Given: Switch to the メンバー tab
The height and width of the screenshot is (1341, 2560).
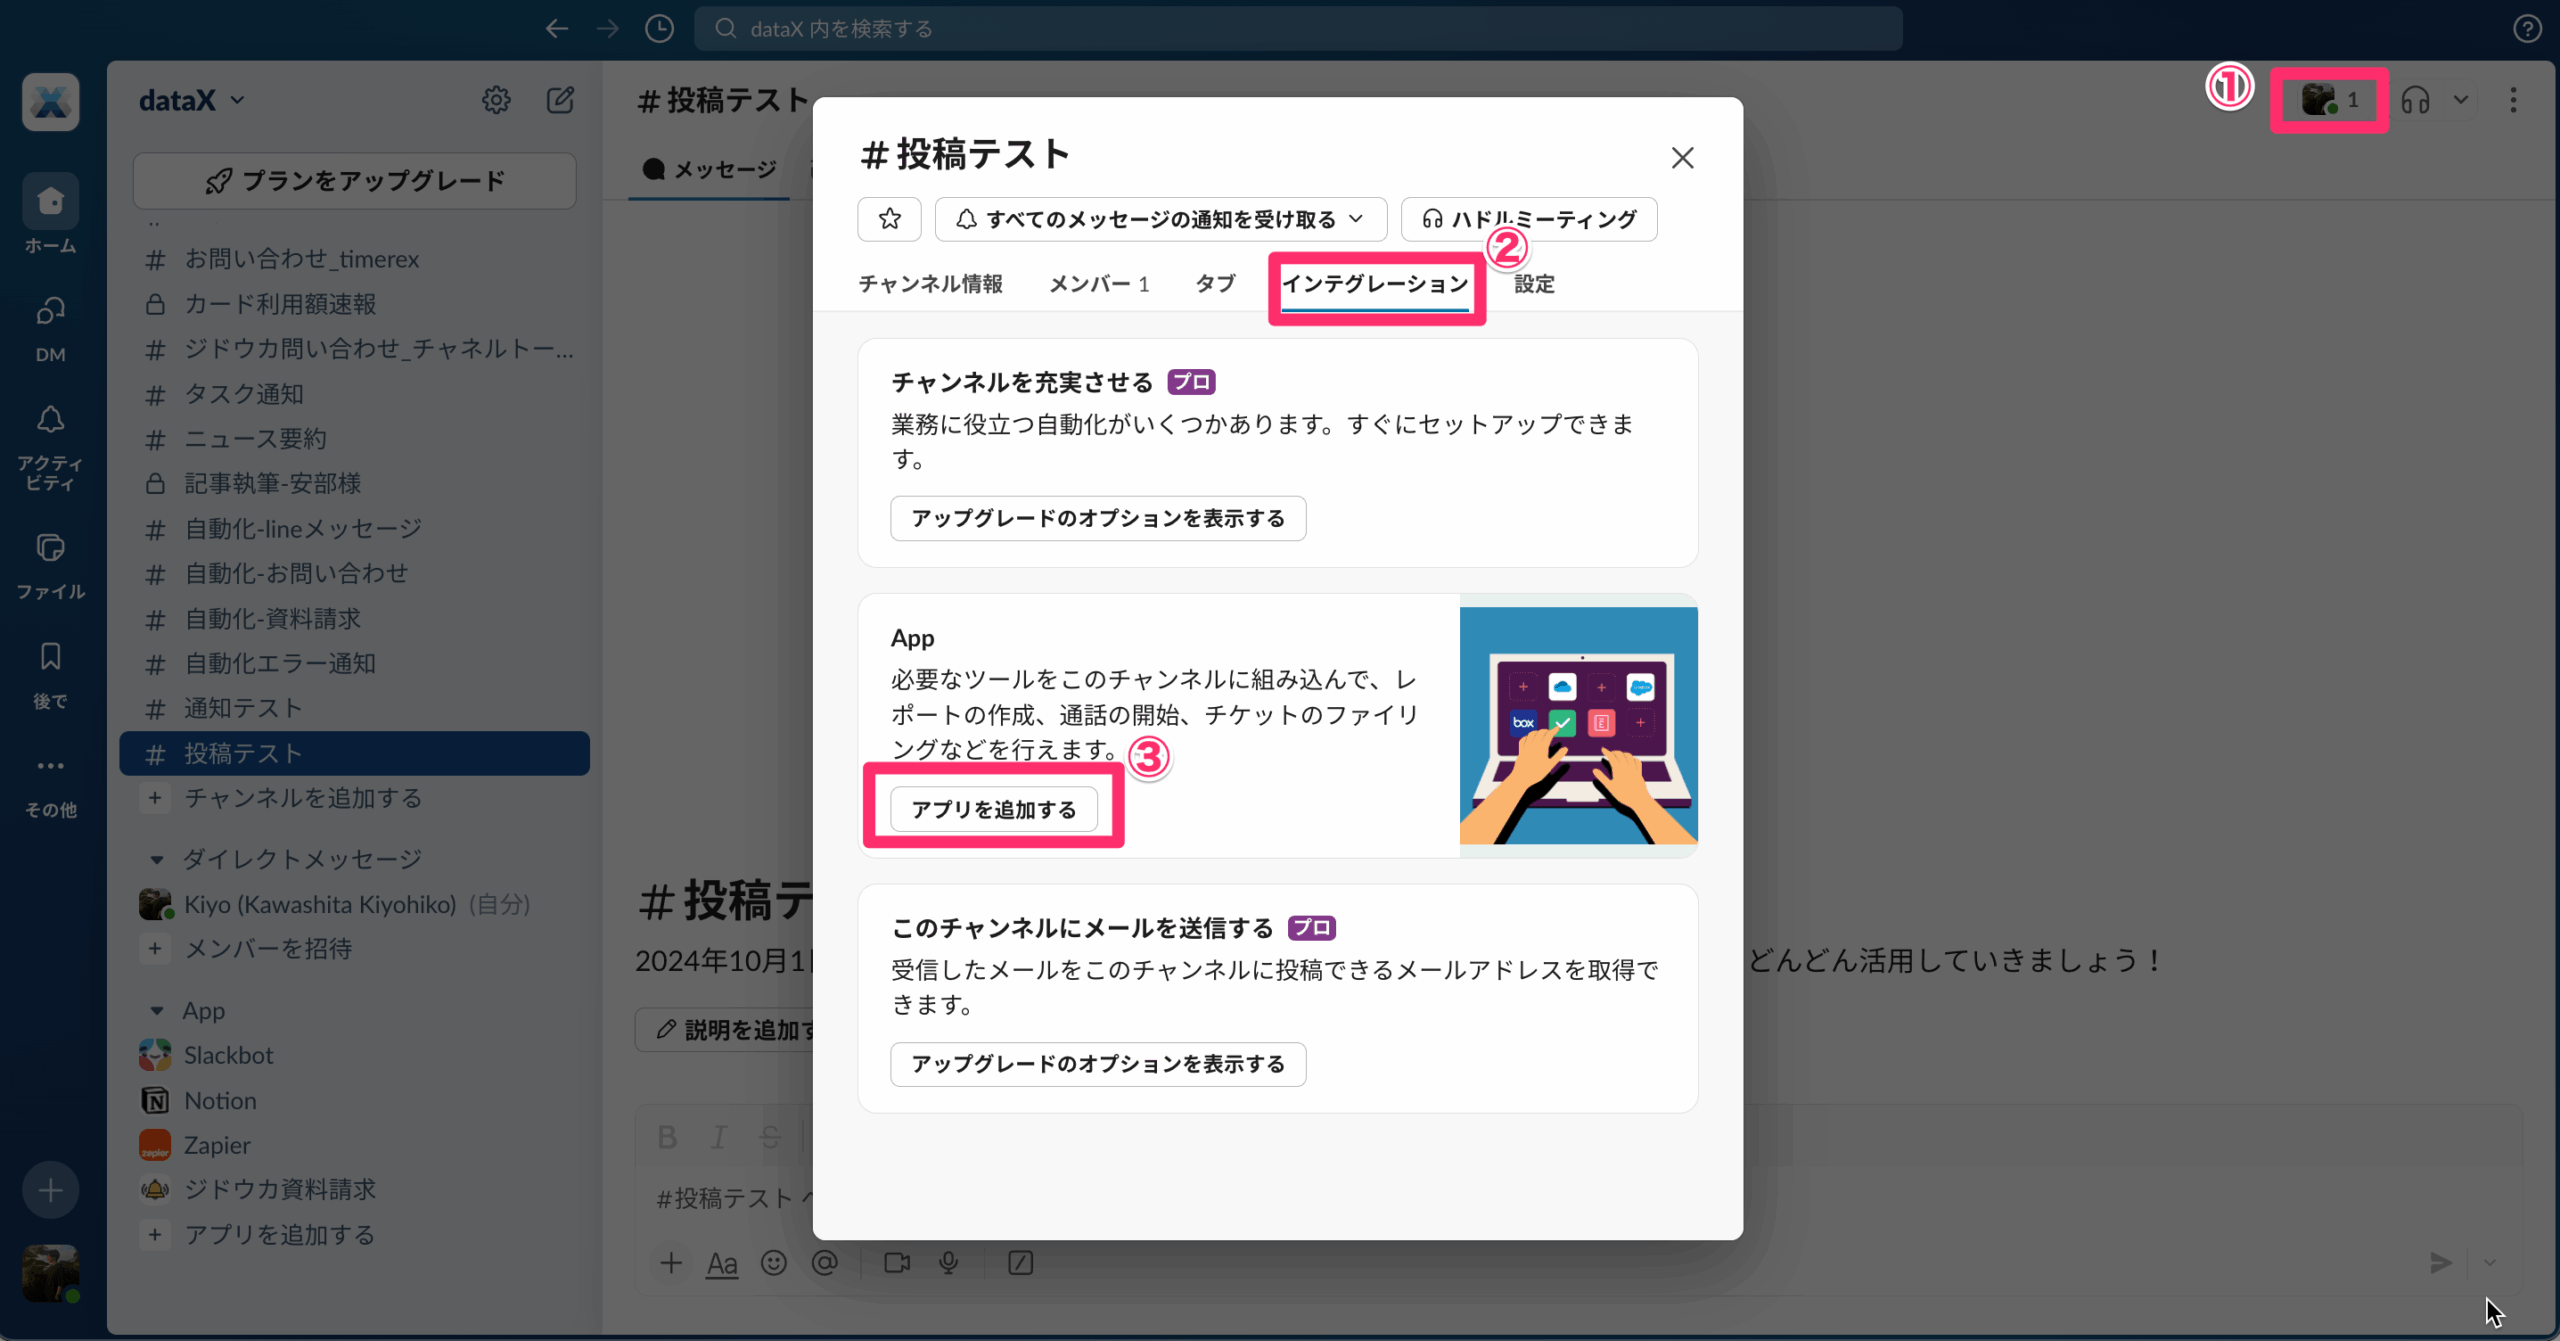Looking at the screenshot, I should [x=1099, y=284].
